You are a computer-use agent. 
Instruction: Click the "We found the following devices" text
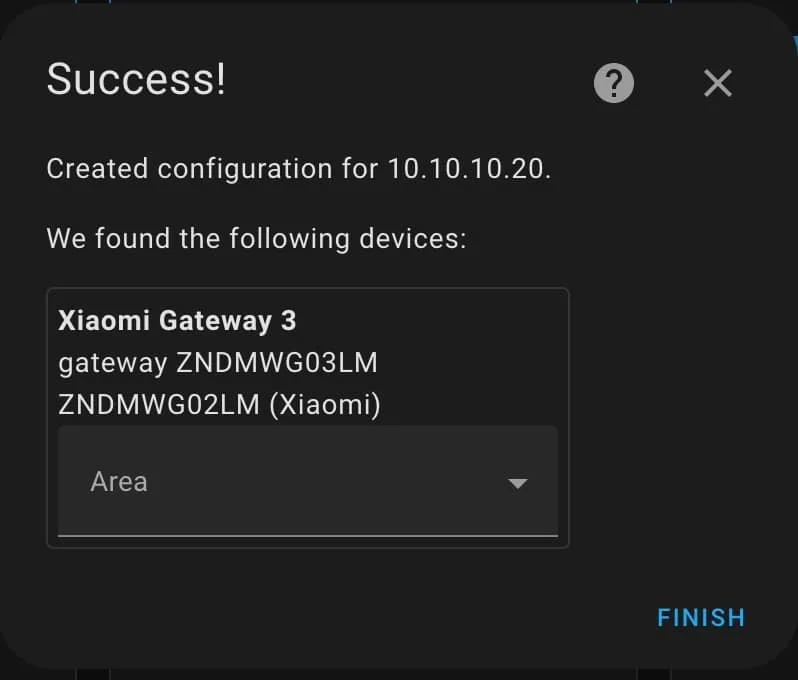pyautogui.click(x=256, y=239)
